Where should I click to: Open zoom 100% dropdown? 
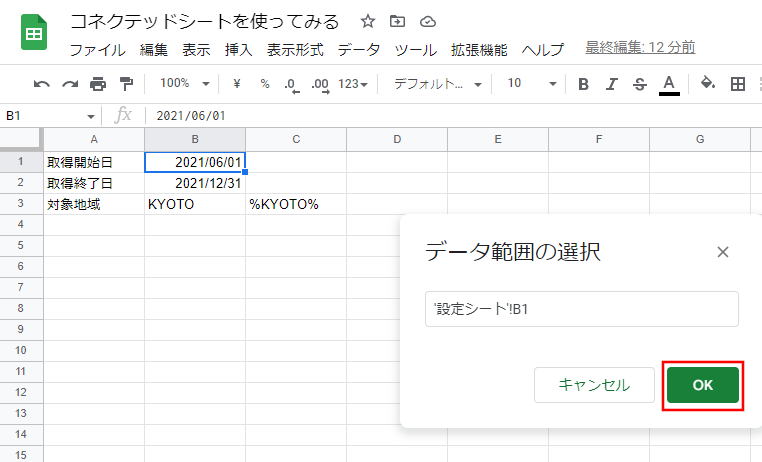click(185, 84)
